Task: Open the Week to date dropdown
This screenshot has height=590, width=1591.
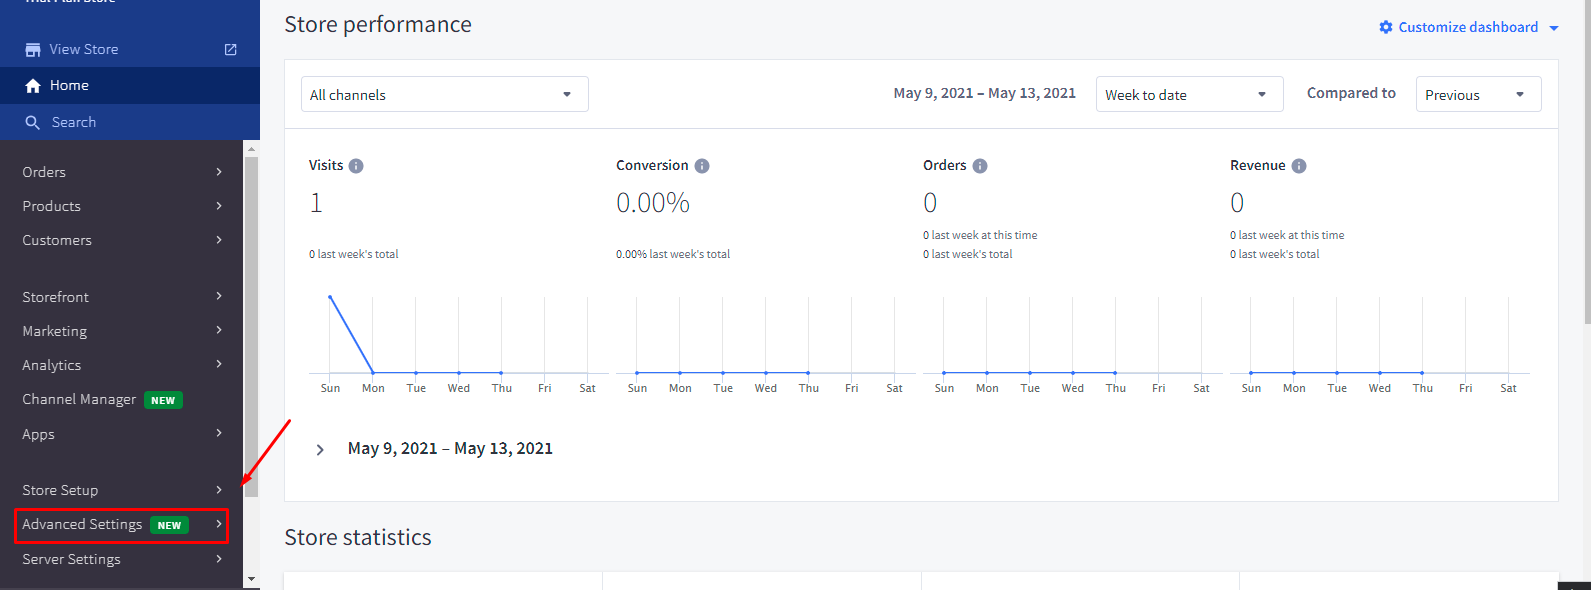Action: click(1188, 95)
